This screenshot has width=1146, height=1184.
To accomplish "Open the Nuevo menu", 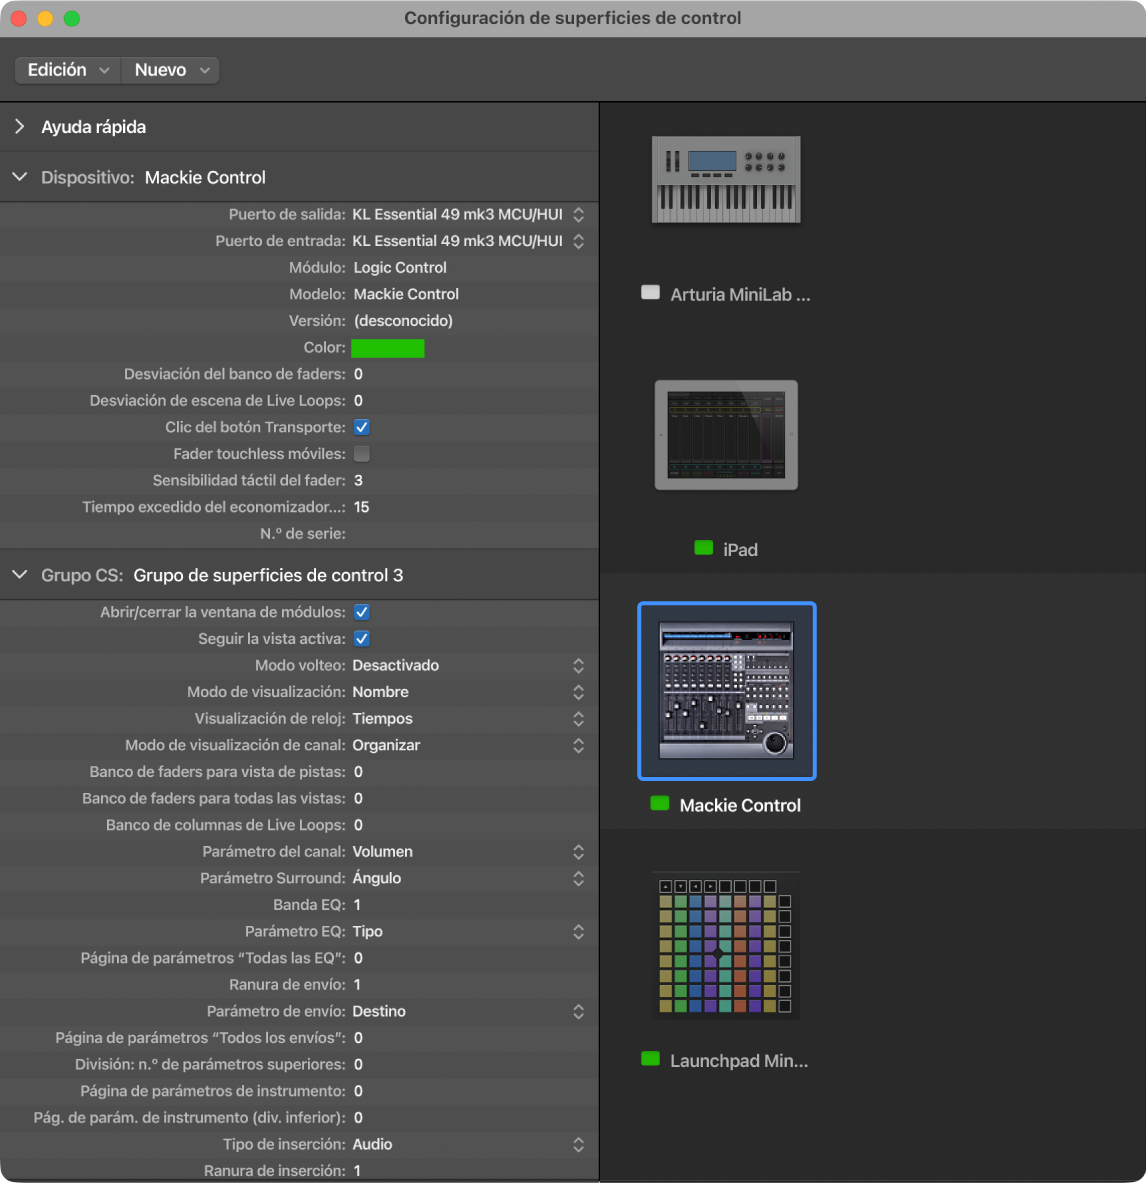I will [x=171, y=70].
